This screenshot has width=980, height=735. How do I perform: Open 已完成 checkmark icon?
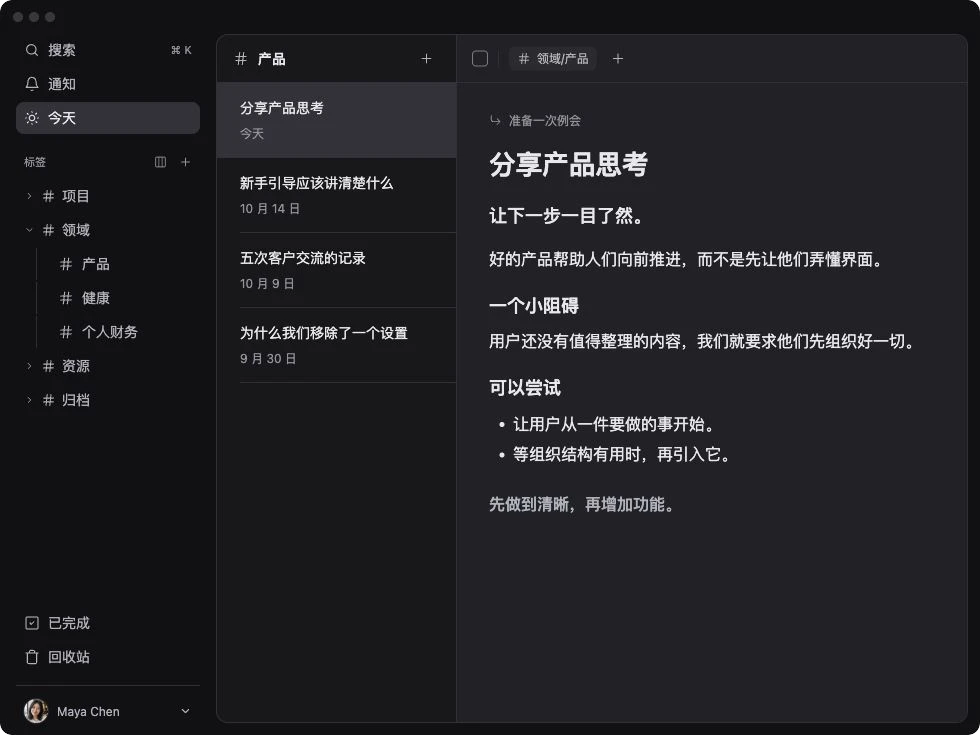coord(32,623)
